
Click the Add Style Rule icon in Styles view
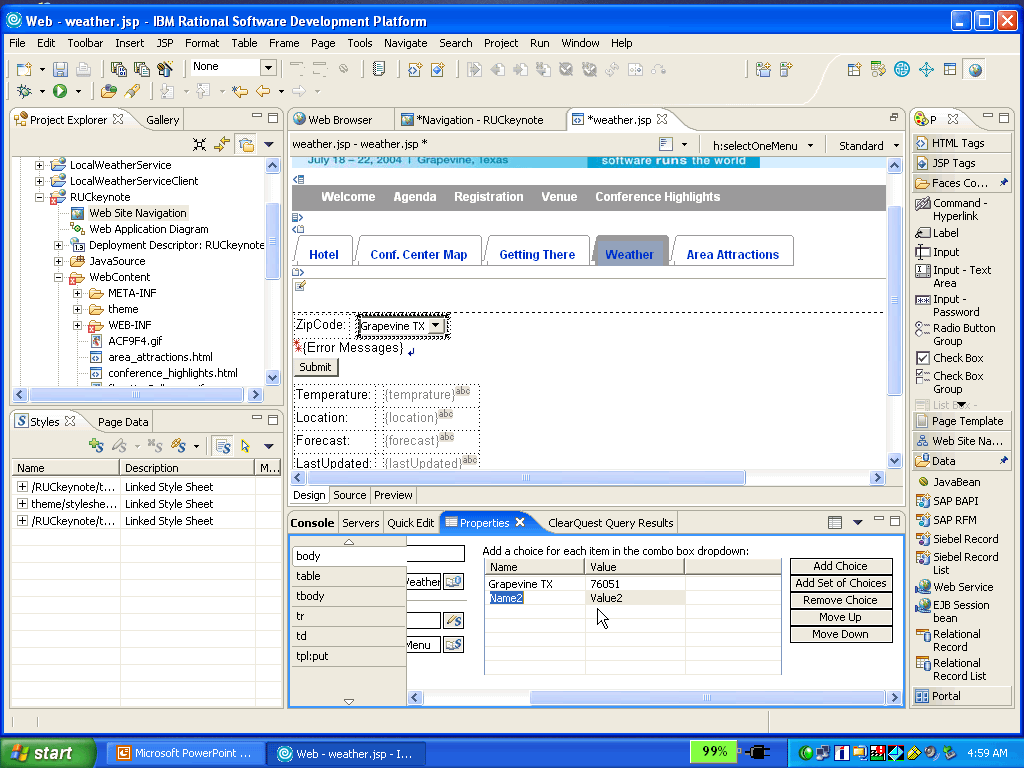pos(97,445)
